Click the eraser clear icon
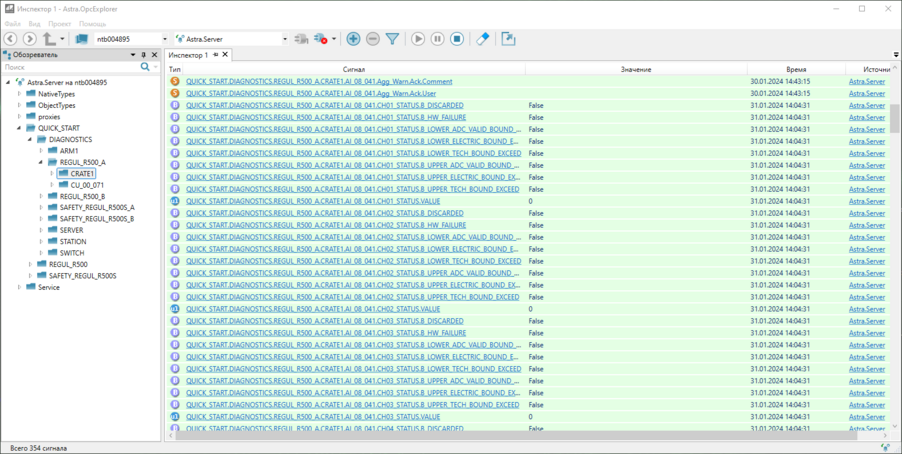This screenshot has height=454, width=902. click(x=482, y=39)
